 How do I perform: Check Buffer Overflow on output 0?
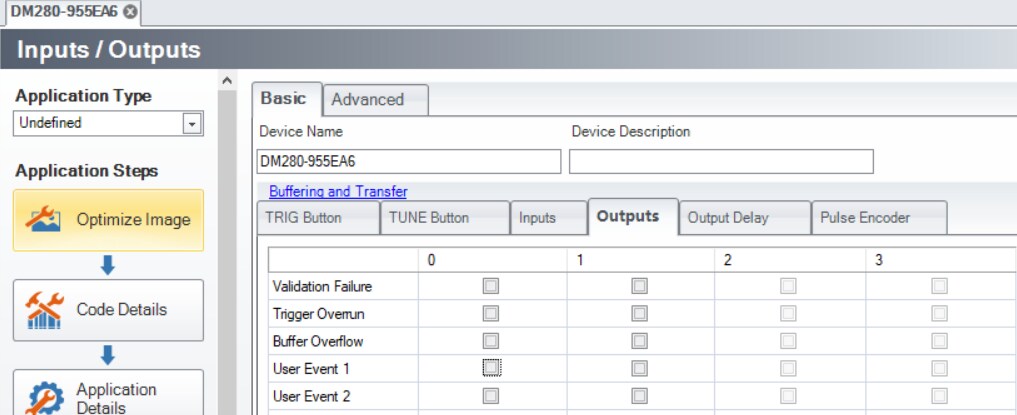click(491, 341)
